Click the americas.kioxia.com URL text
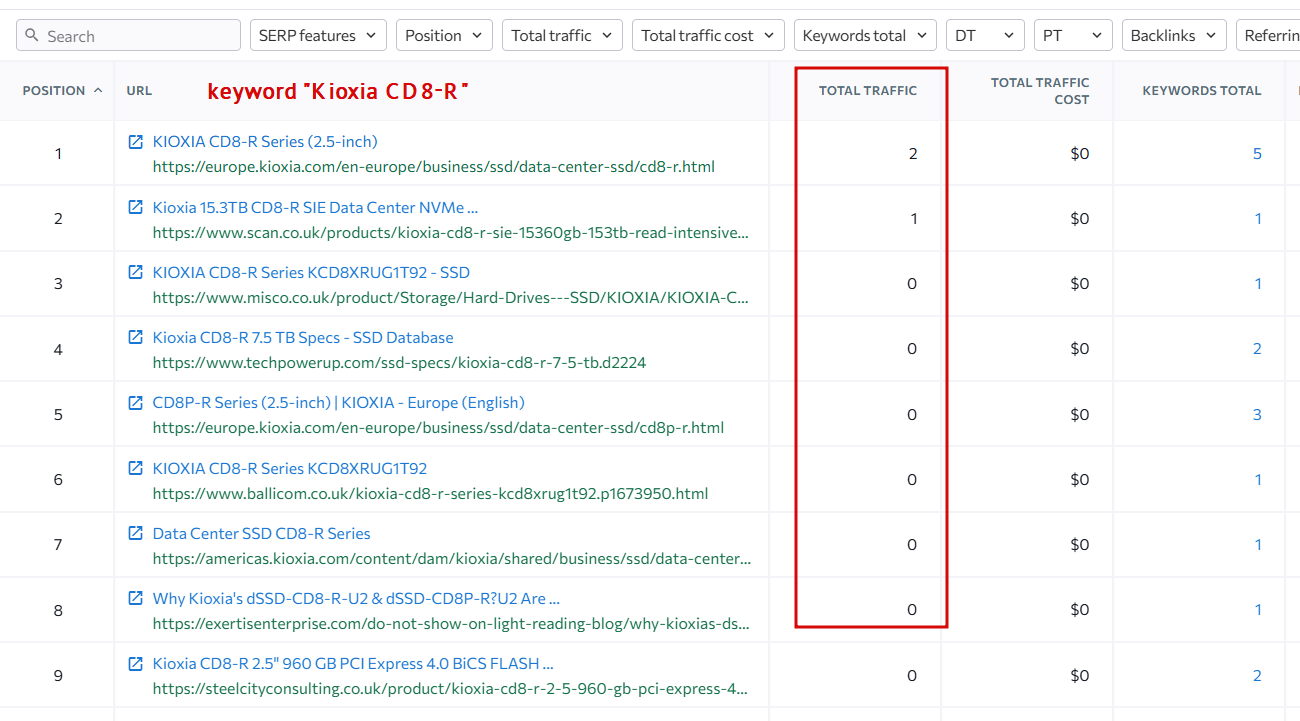1300x721 pixels. 452,559
